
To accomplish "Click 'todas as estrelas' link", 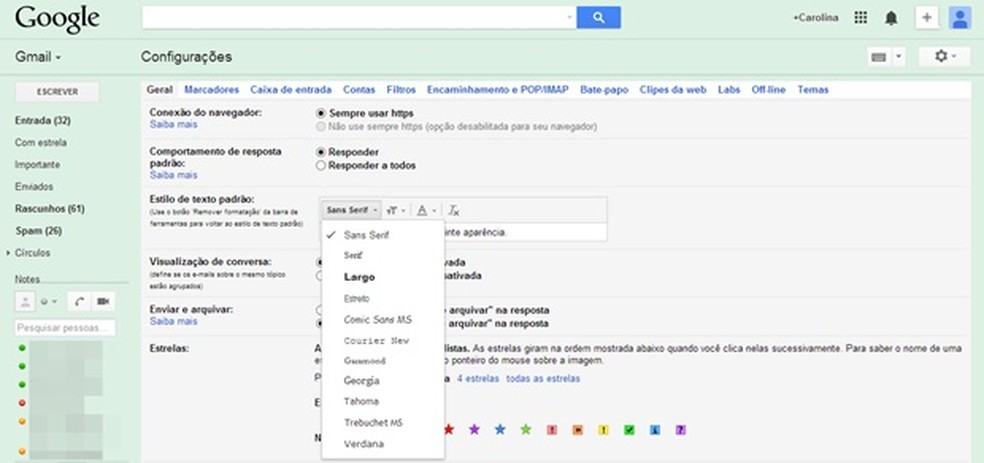I will (x=543, y=379).
